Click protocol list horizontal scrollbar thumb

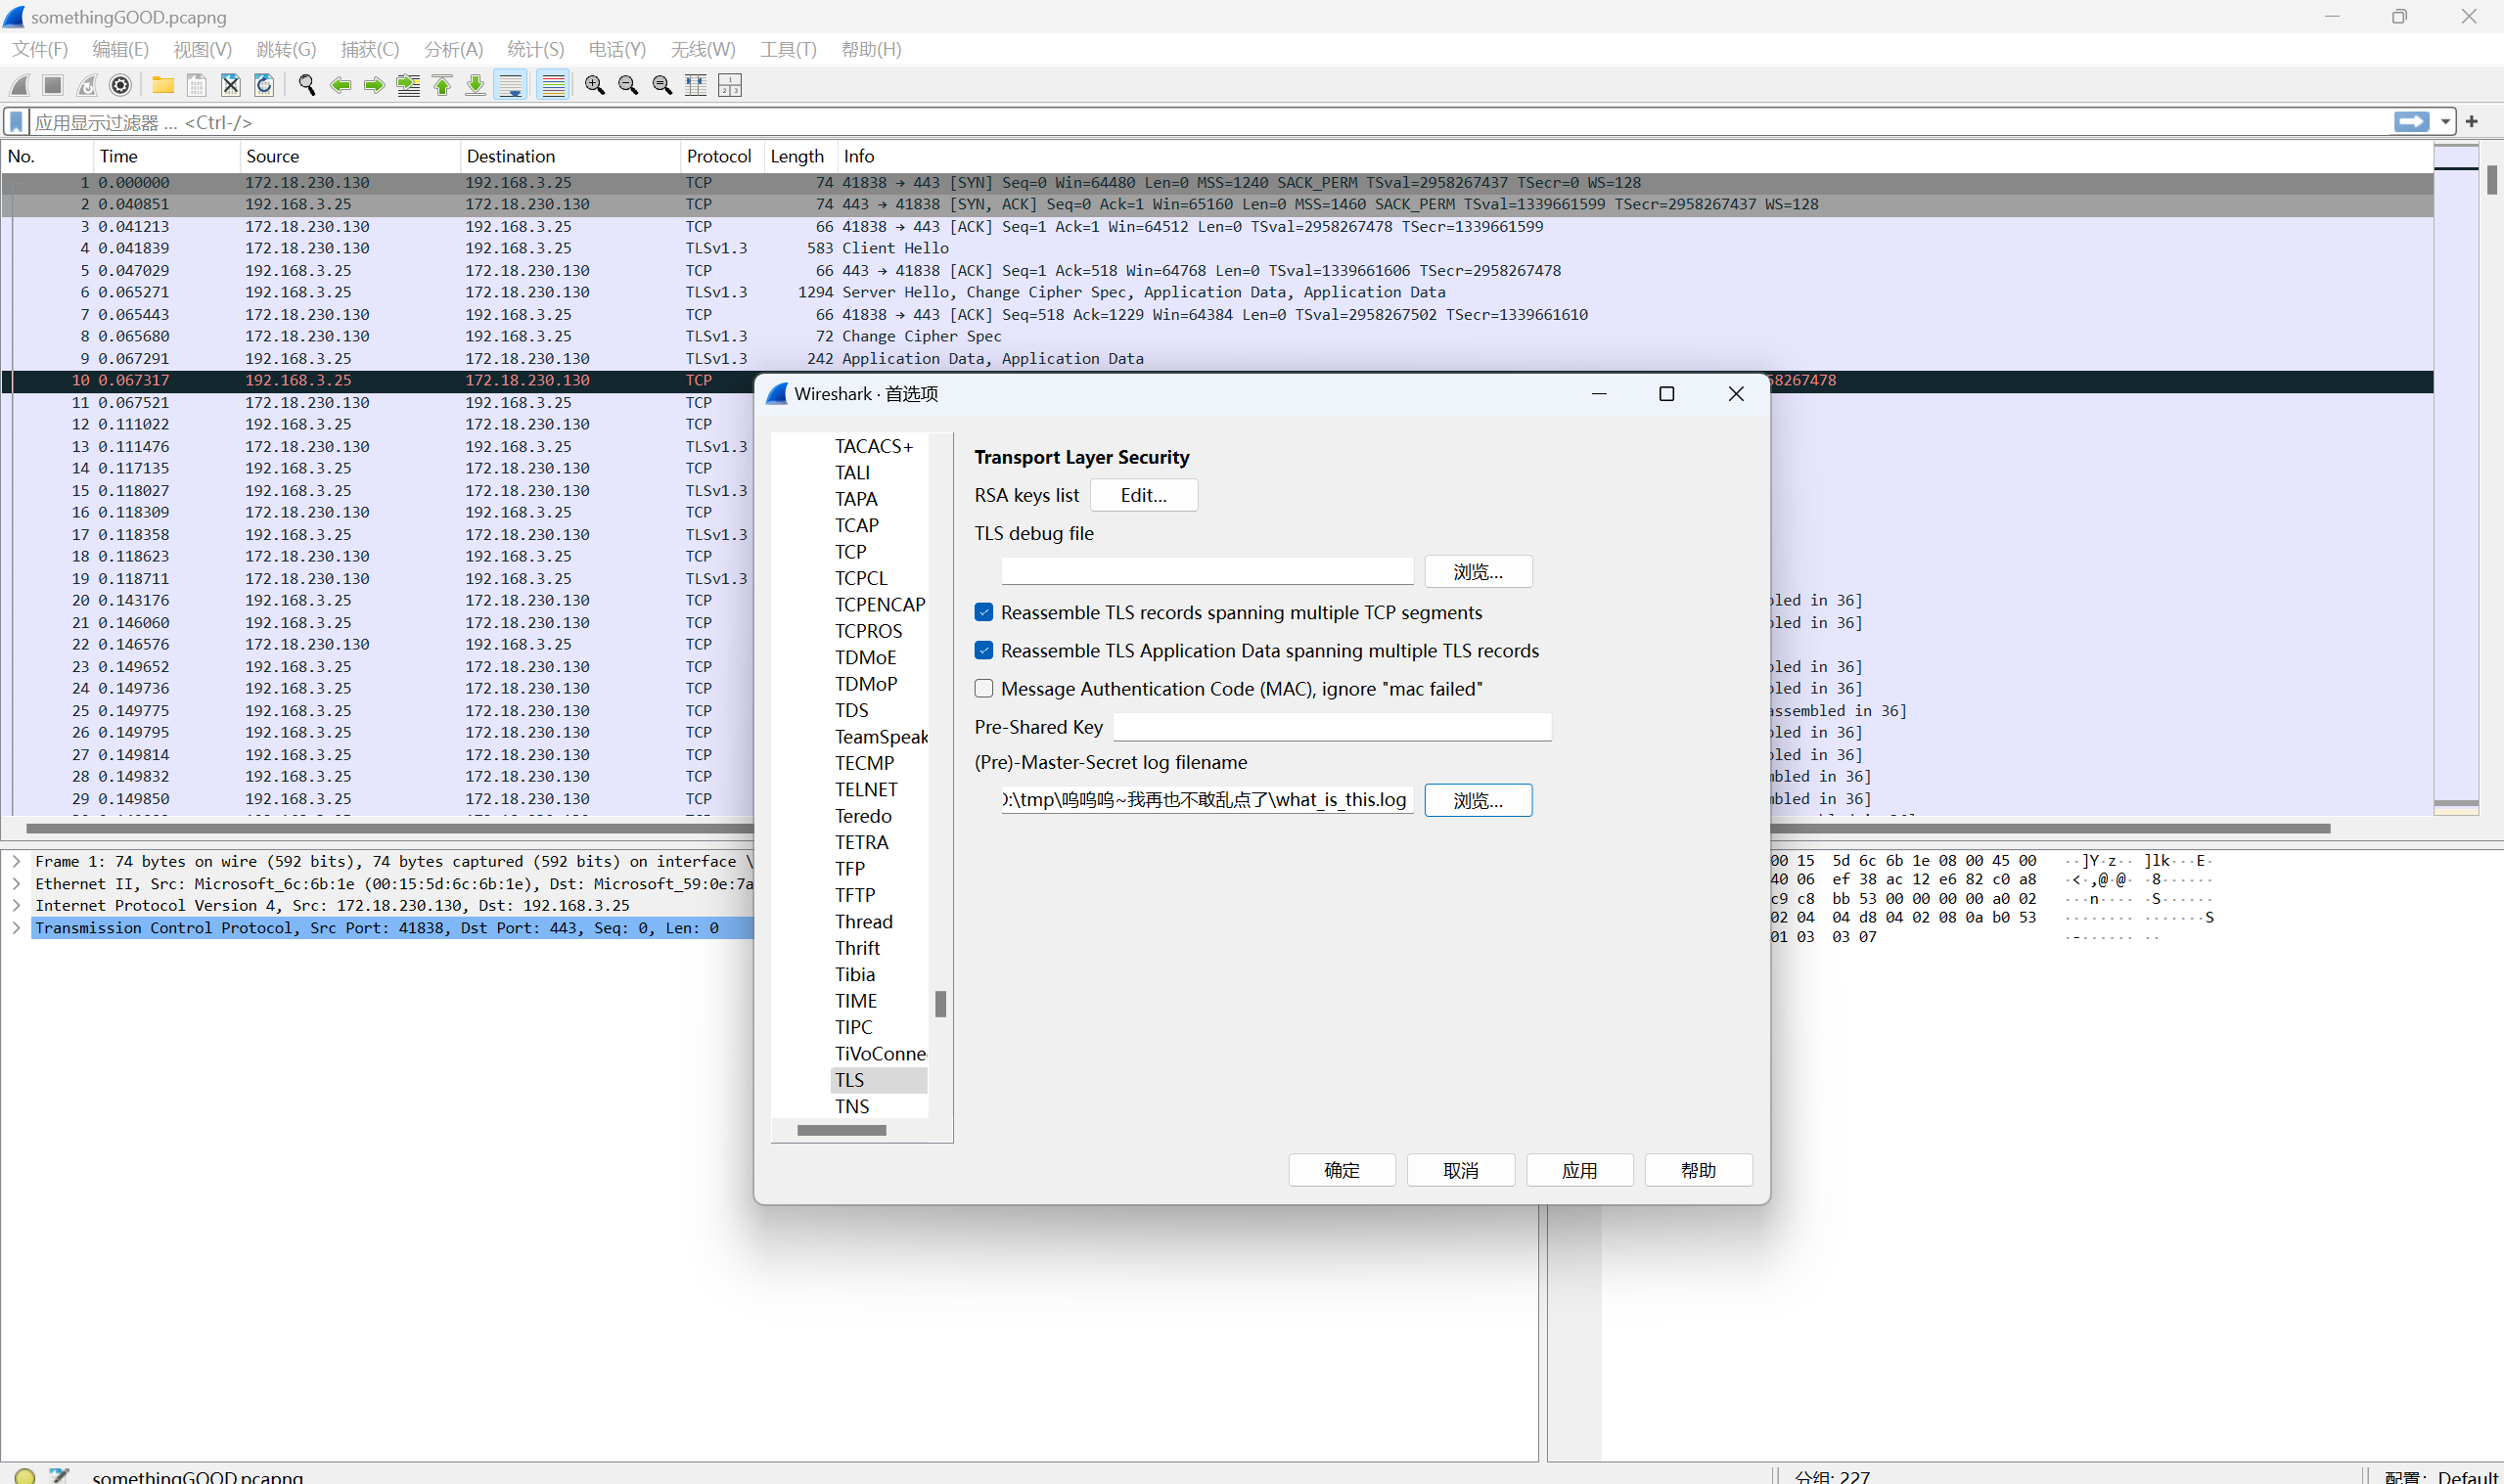[842, 1130]
